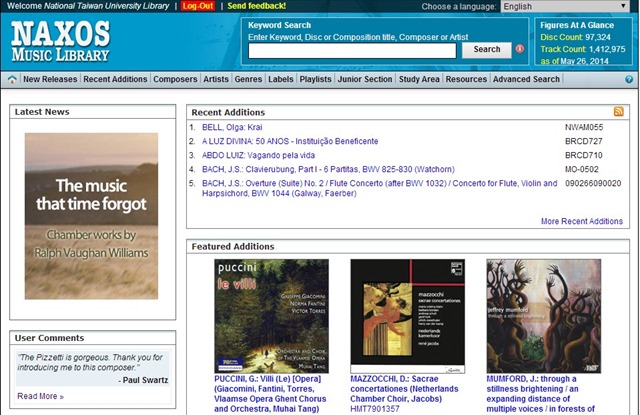
Task: Click the Track Count 1,412,975 figure
Action: click(583, 49)
